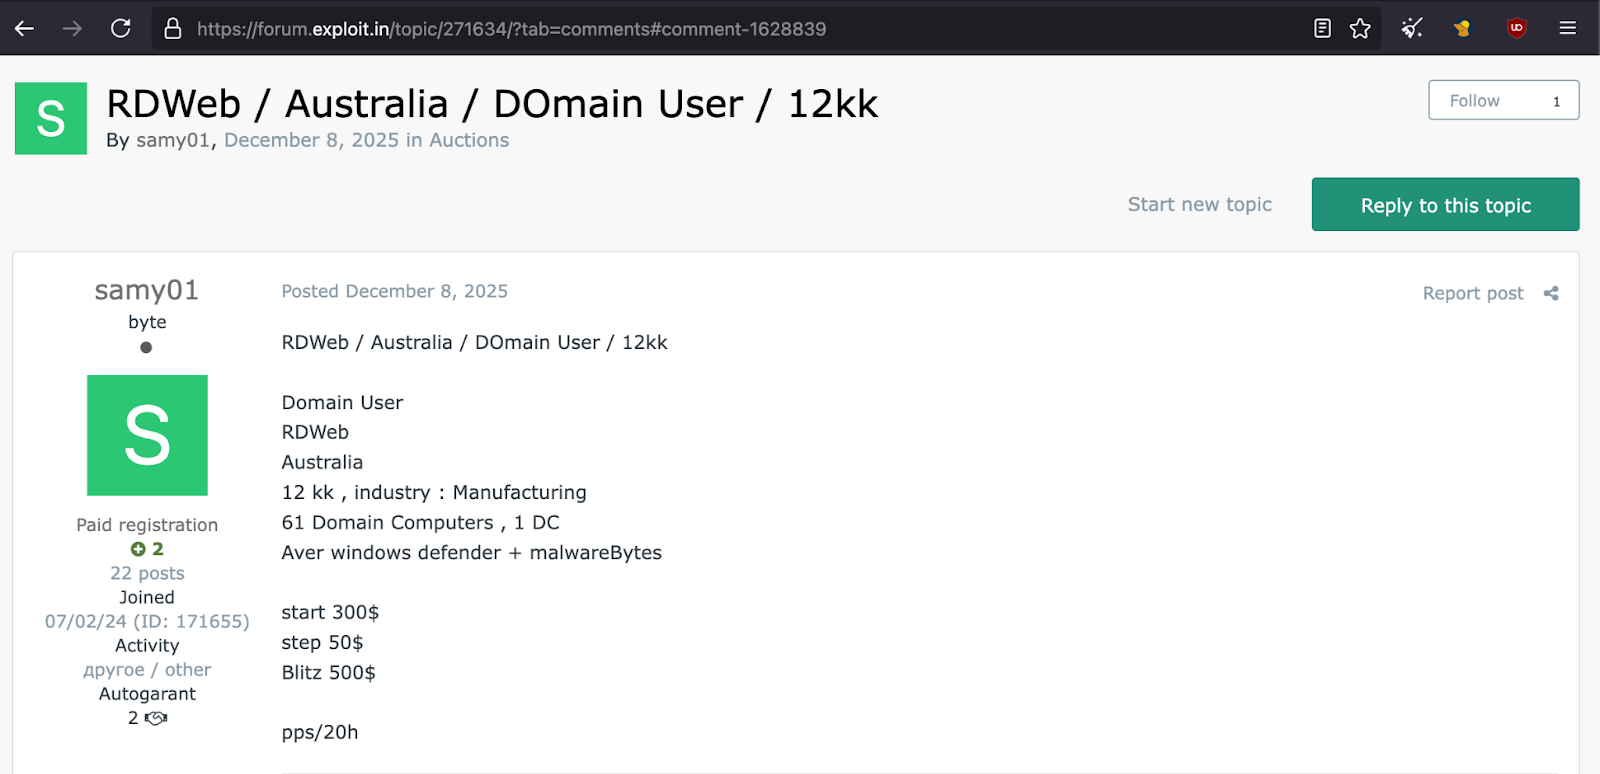Viewport: 1600px width, 774px height.
Task: Click the 'RDWeb' single-word post line
Action: click(315, 432)
